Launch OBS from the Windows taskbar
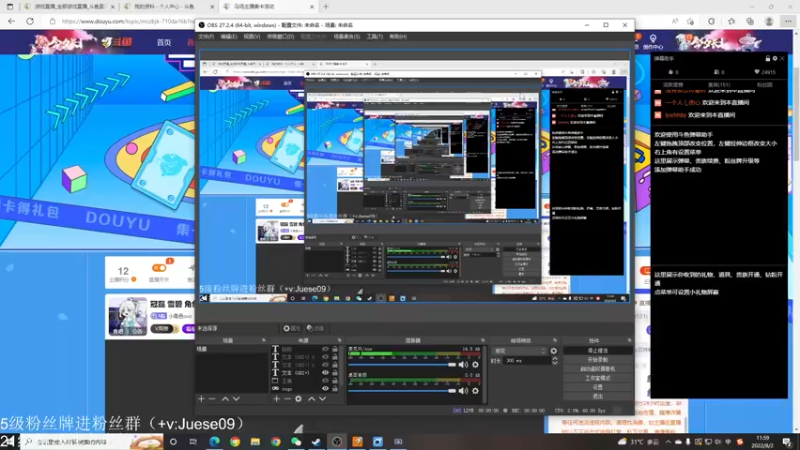Image resolution: width=800 pixels, height=450 pixels. (x=337, y=442)
